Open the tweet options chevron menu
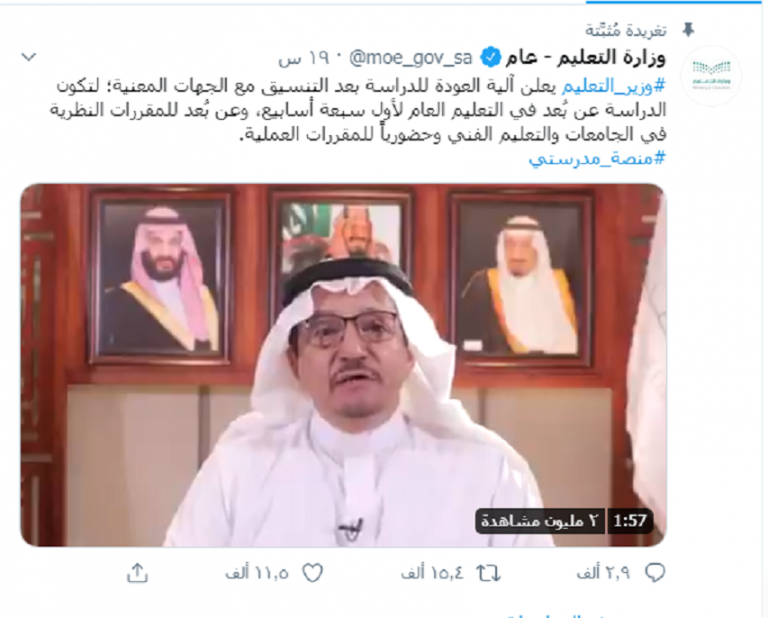Image resolution: width=768 pixels, height=618 pixels. click(x=29, y=57)
